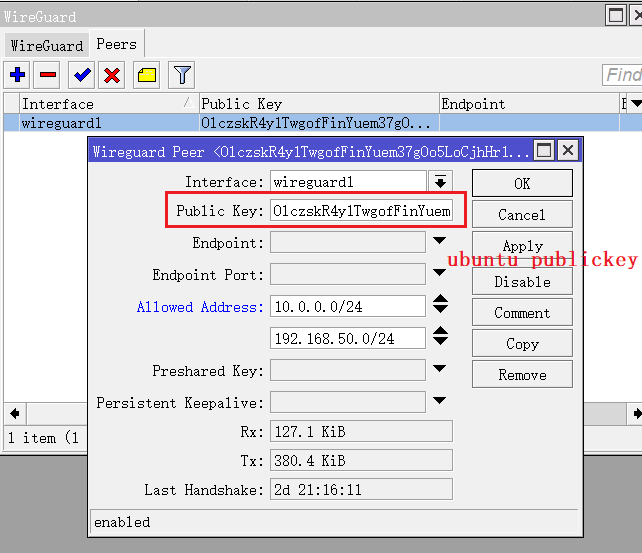Click the blue checkmark enable icon
This screenshot has width=642, height=553.
[x=82, y=75]
